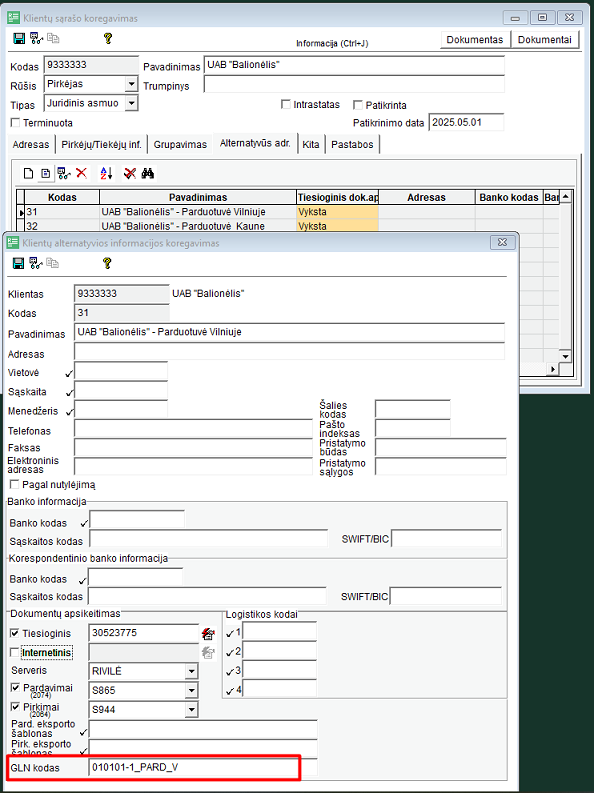Screen dimensions: 594x793
Task: Open the Pastabos tab
Action: tap(352, 145)
